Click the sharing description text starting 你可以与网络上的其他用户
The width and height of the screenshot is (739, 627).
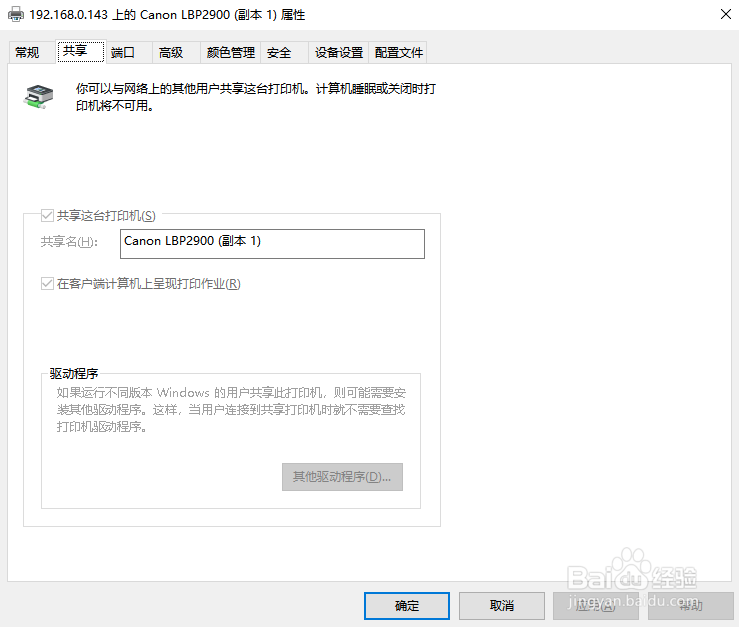[x=255, y=97]
